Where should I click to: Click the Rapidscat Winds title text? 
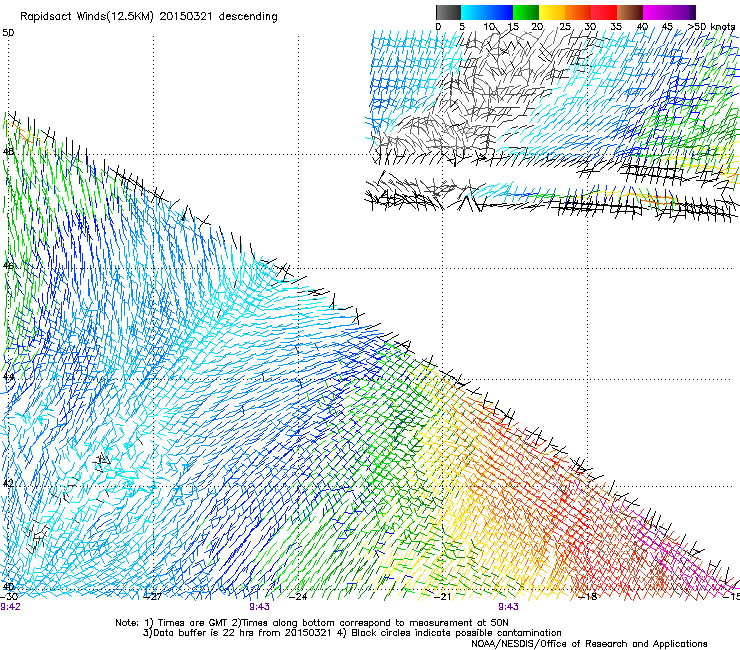click(149, 17)
